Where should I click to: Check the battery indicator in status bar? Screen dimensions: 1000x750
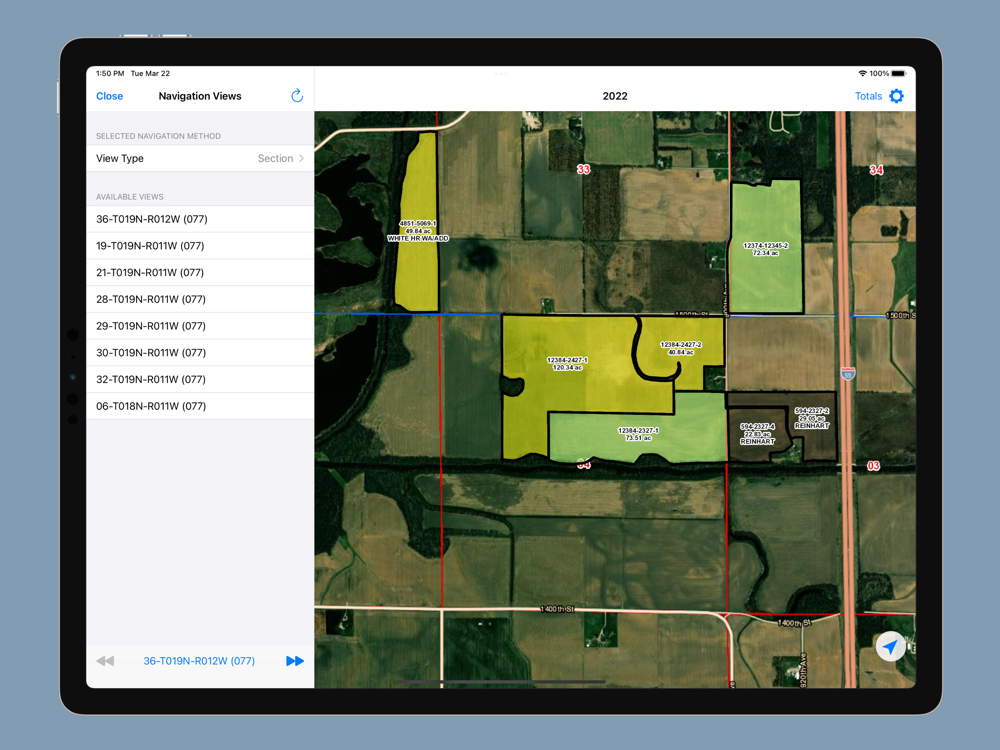(898, 73)
